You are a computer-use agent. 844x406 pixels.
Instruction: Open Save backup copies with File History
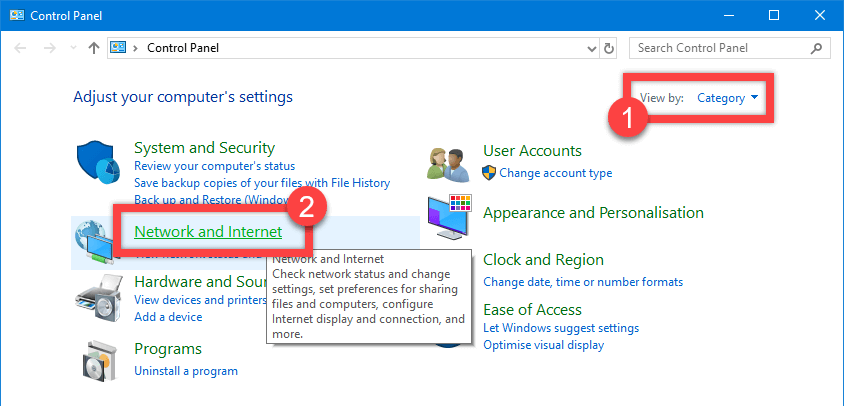pyautogui.click(x=262, y=183)
